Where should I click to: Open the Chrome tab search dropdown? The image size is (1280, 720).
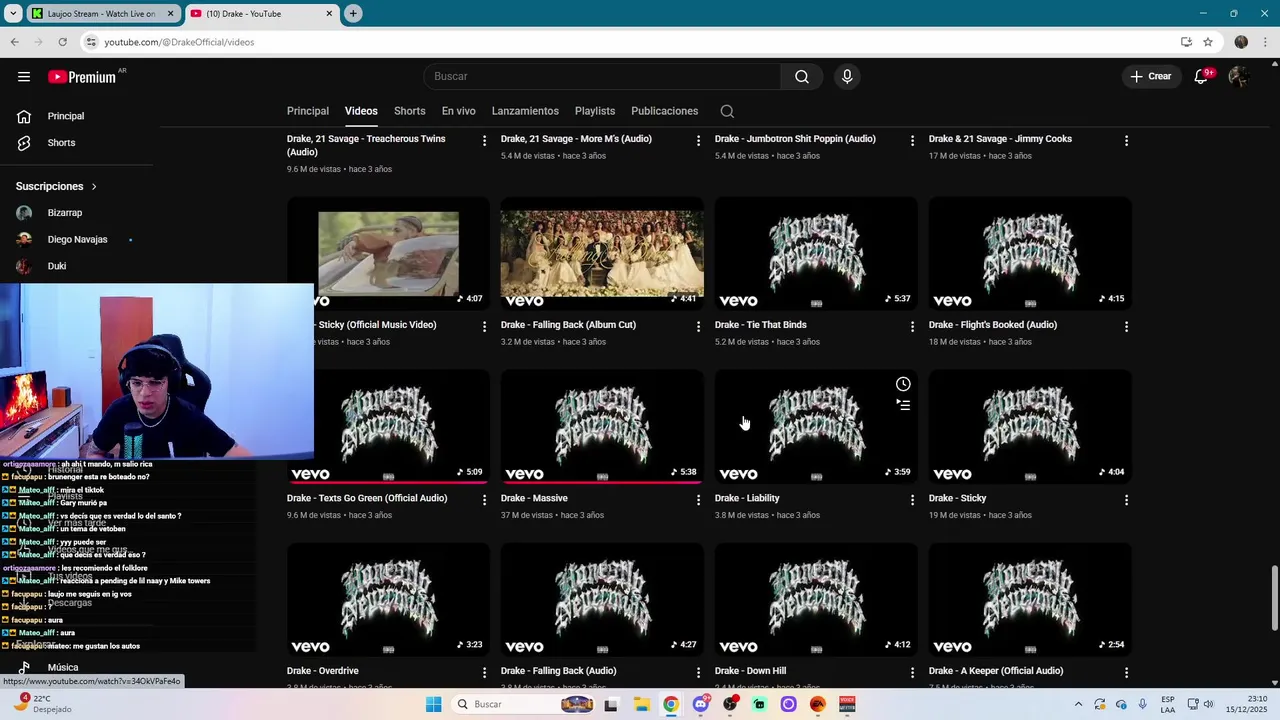13,14
